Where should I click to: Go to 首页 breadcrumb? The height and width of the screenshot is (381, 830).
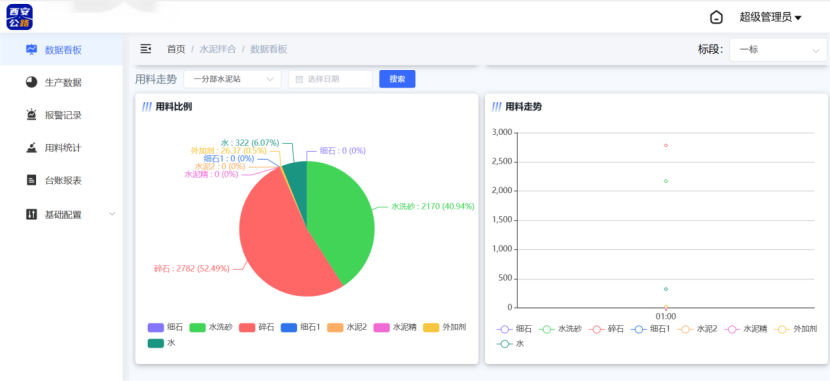pos(176,49)
